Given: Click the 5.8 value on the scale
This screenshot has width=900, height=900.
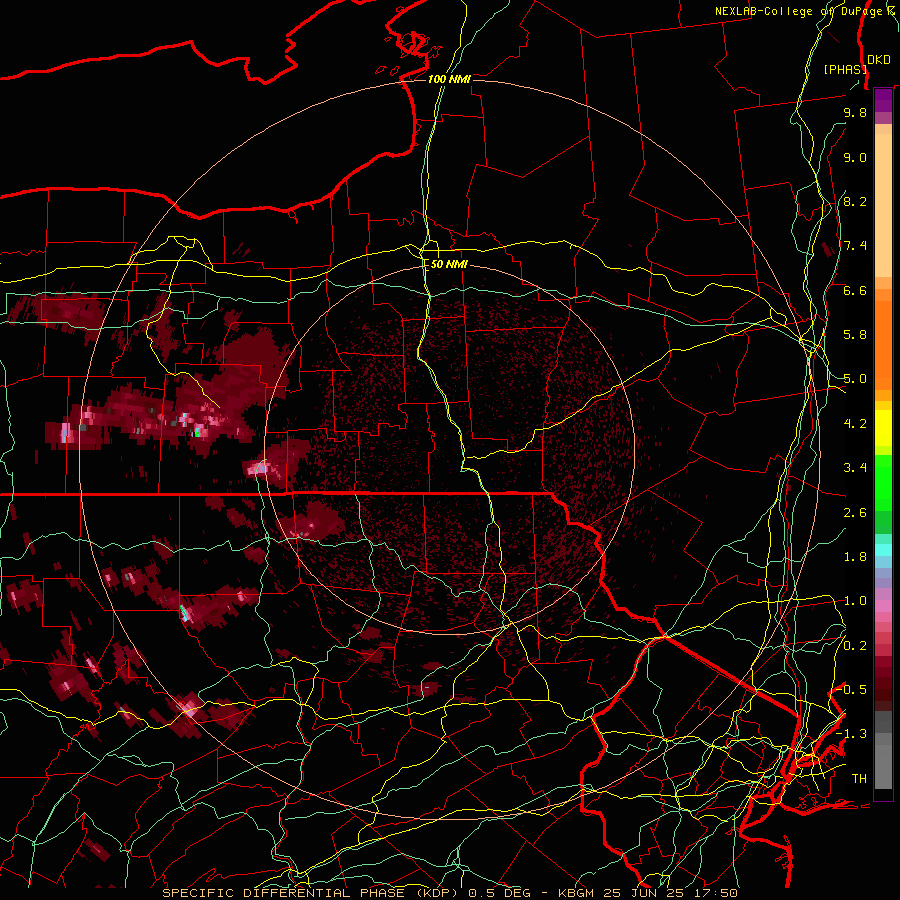Looking at the screenshot, I should (855, 335).
